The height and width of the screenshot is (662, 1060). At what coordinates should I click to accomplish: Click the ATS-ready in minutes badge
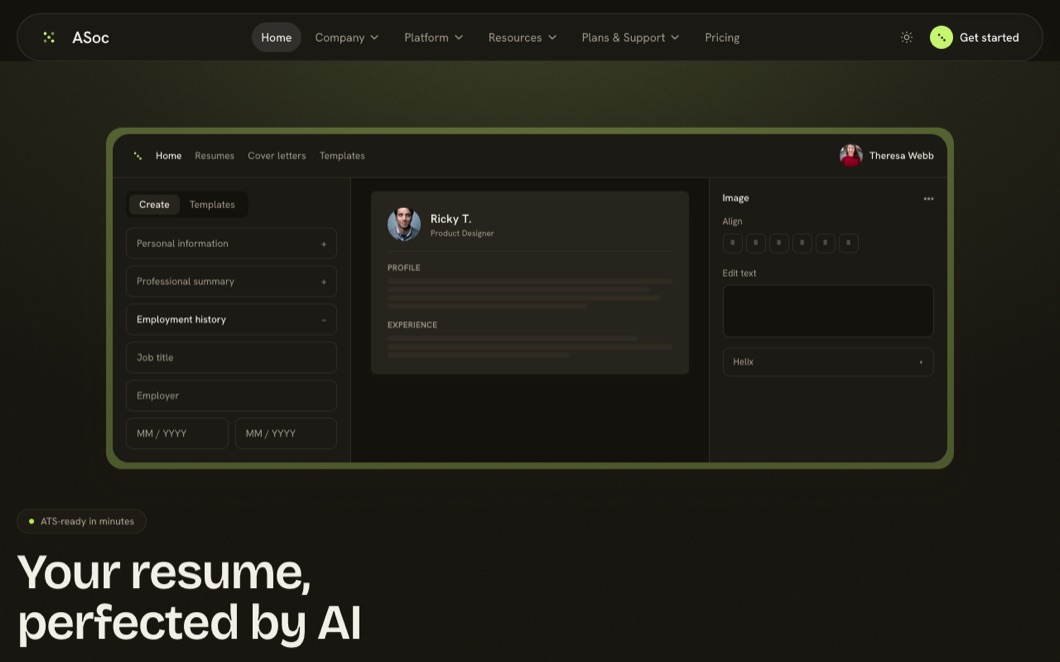(81, 521)
